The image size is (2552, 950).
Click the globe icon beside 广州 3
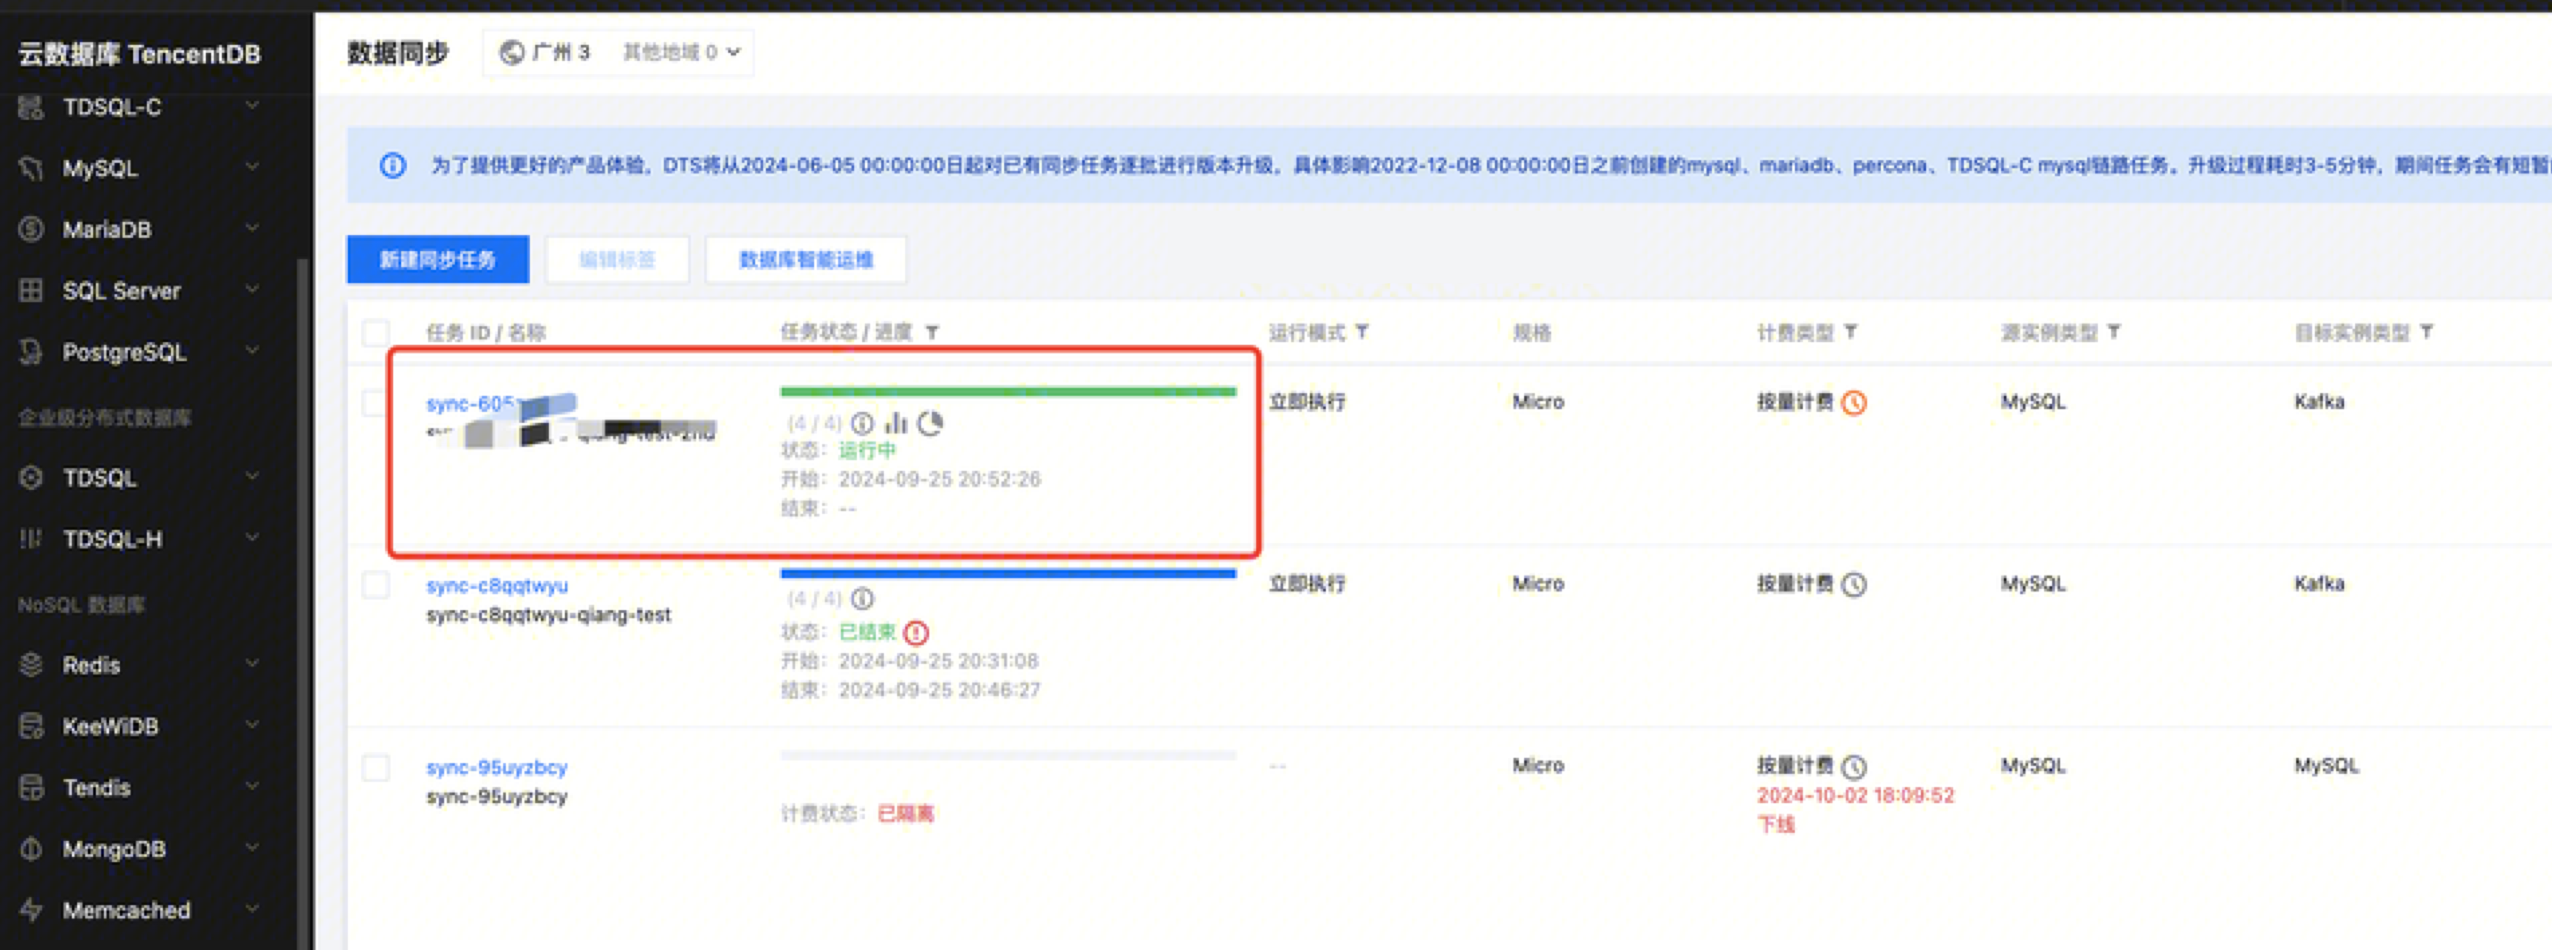pyautogui.click(x=512, y=52)
